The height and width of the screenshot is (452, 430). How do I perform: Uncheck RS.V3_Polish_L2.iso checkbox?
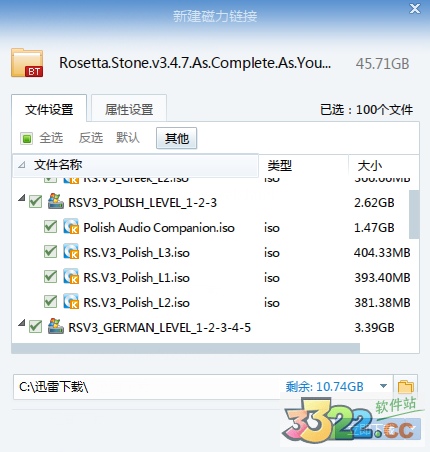50,302
